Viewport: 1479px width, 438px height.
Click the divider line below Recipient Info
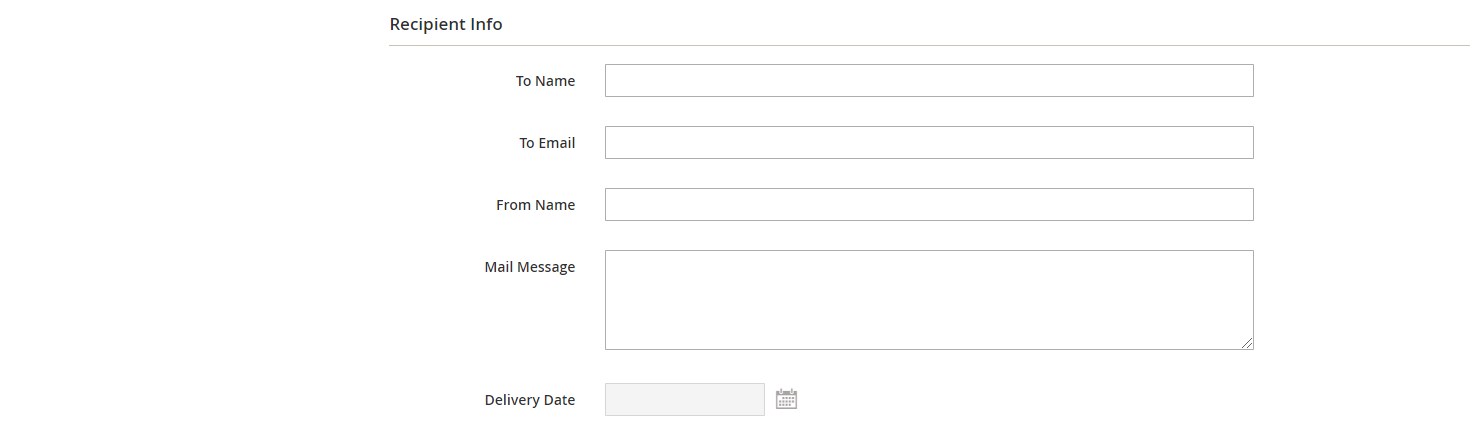(928, 45)
